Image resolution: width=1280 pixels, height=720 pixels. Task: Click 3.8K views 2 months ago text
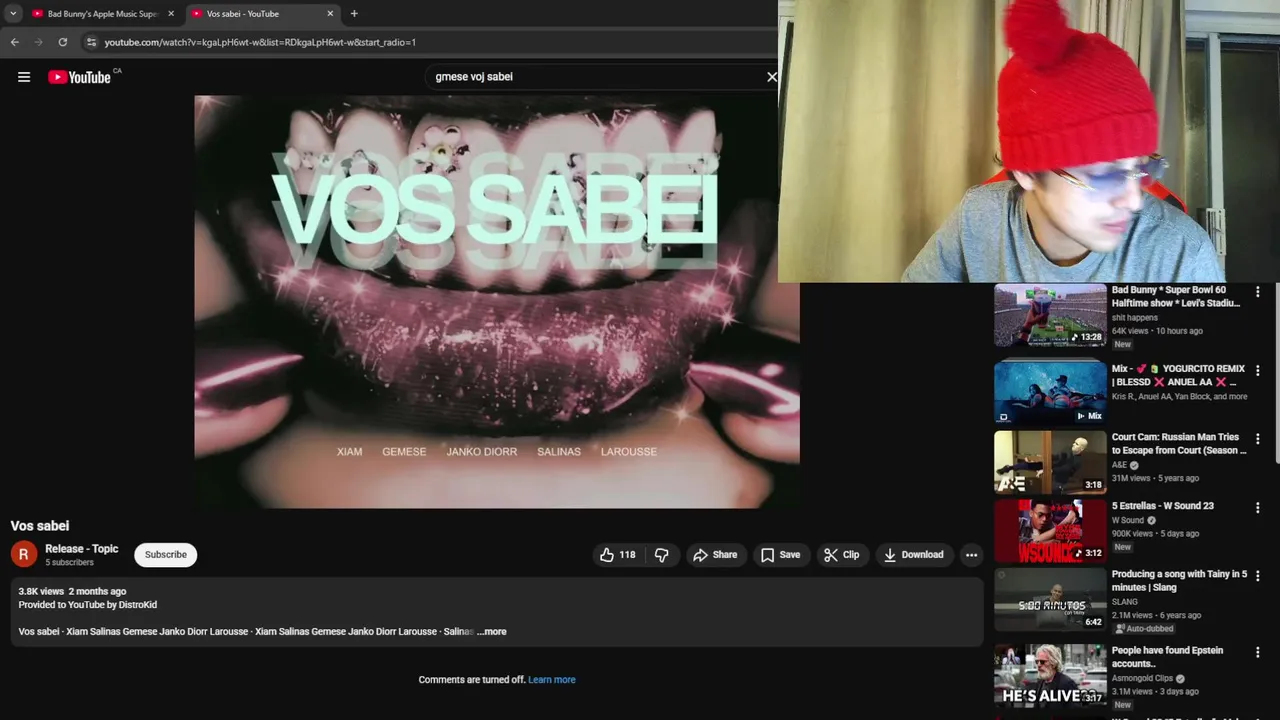click(72, 592)
